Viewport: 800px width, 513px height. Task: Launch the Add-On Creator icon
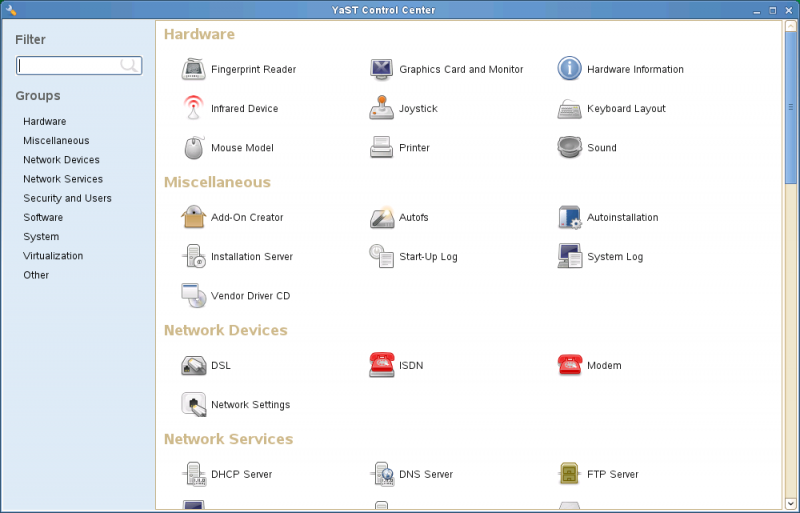pos(194,217)
